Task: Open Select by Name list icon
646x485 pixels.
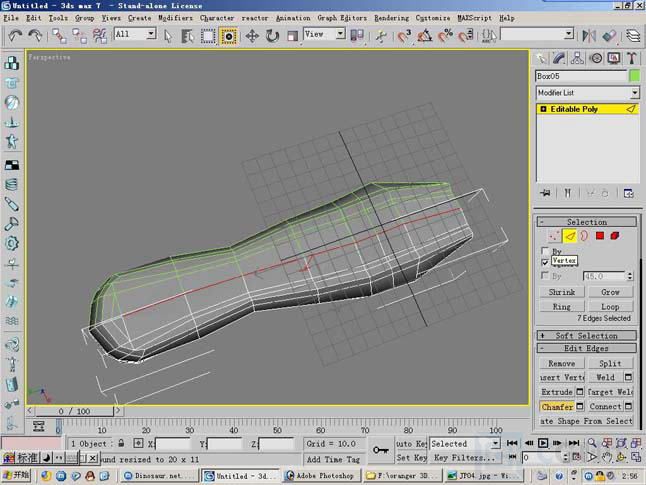Action: click(x=187, y=36)
